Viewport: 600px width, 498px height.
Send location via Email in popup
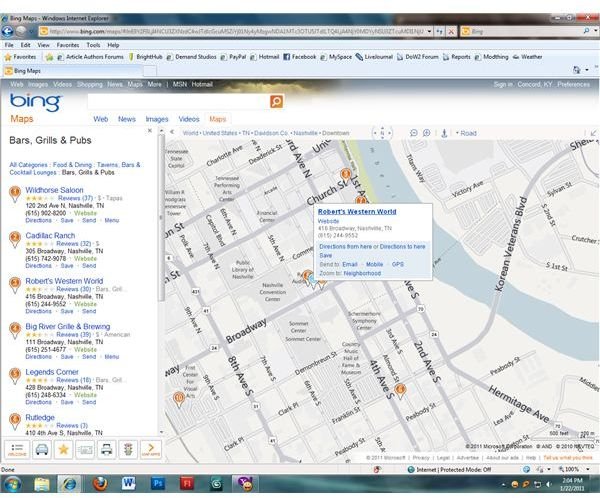click(x=350, y=265)
